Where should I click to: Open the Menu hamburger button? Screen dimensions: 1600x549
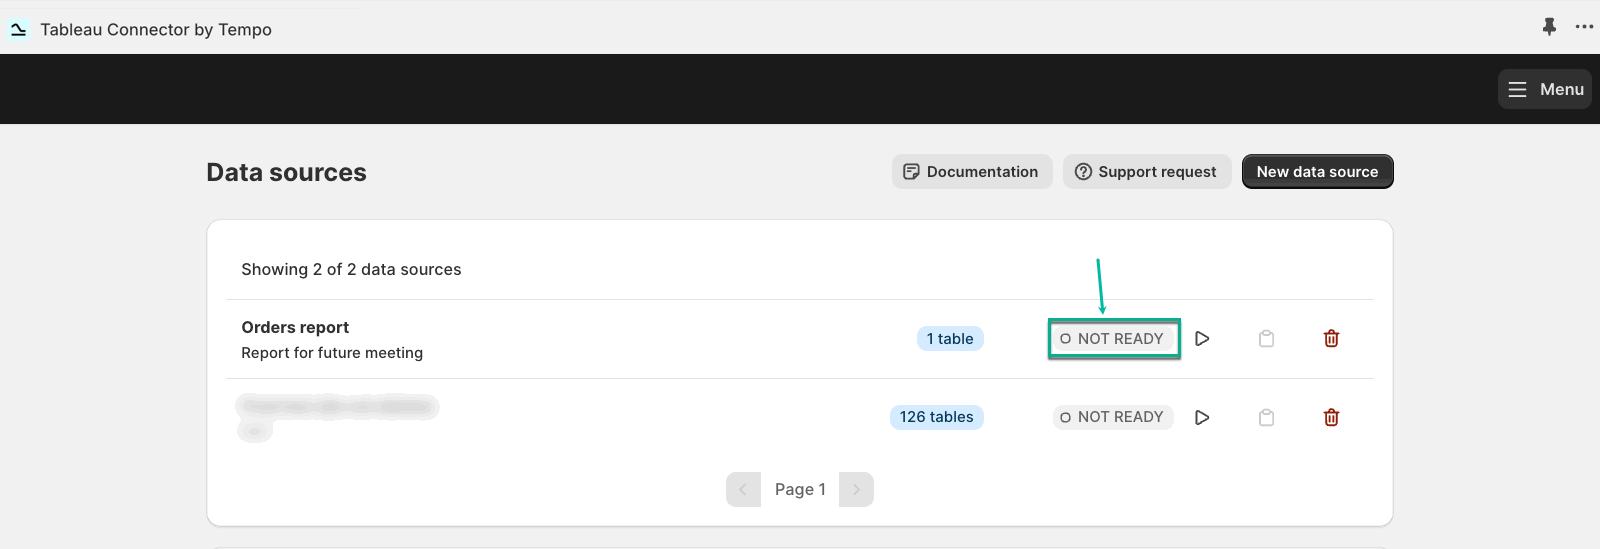pyautogui.click(x=1545, y=89)
